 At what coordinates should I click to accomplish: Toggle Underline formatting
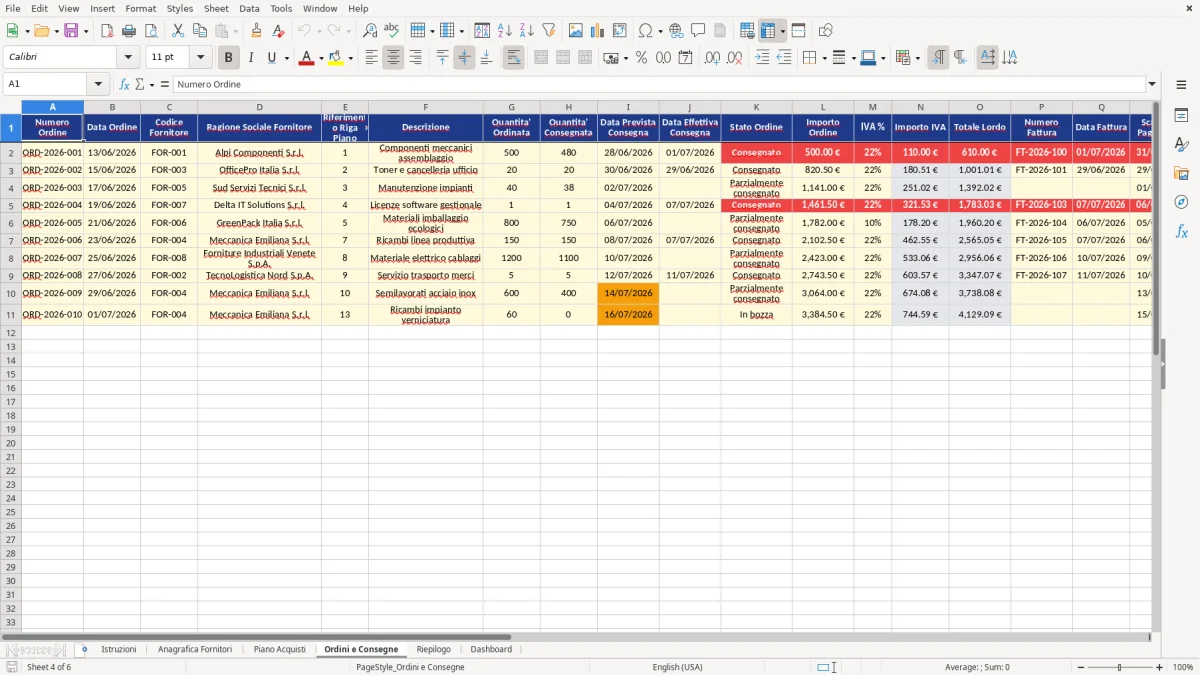[x=271, y=58]
